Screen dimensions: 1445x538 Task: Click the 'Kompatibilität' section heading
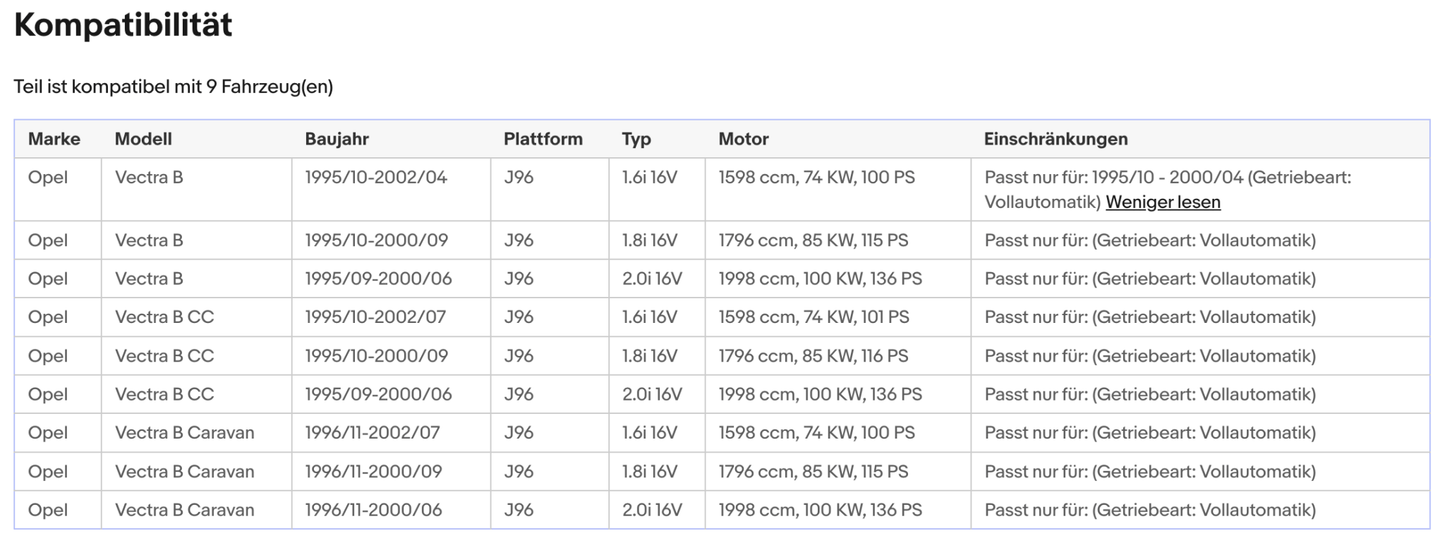(123, 25)
